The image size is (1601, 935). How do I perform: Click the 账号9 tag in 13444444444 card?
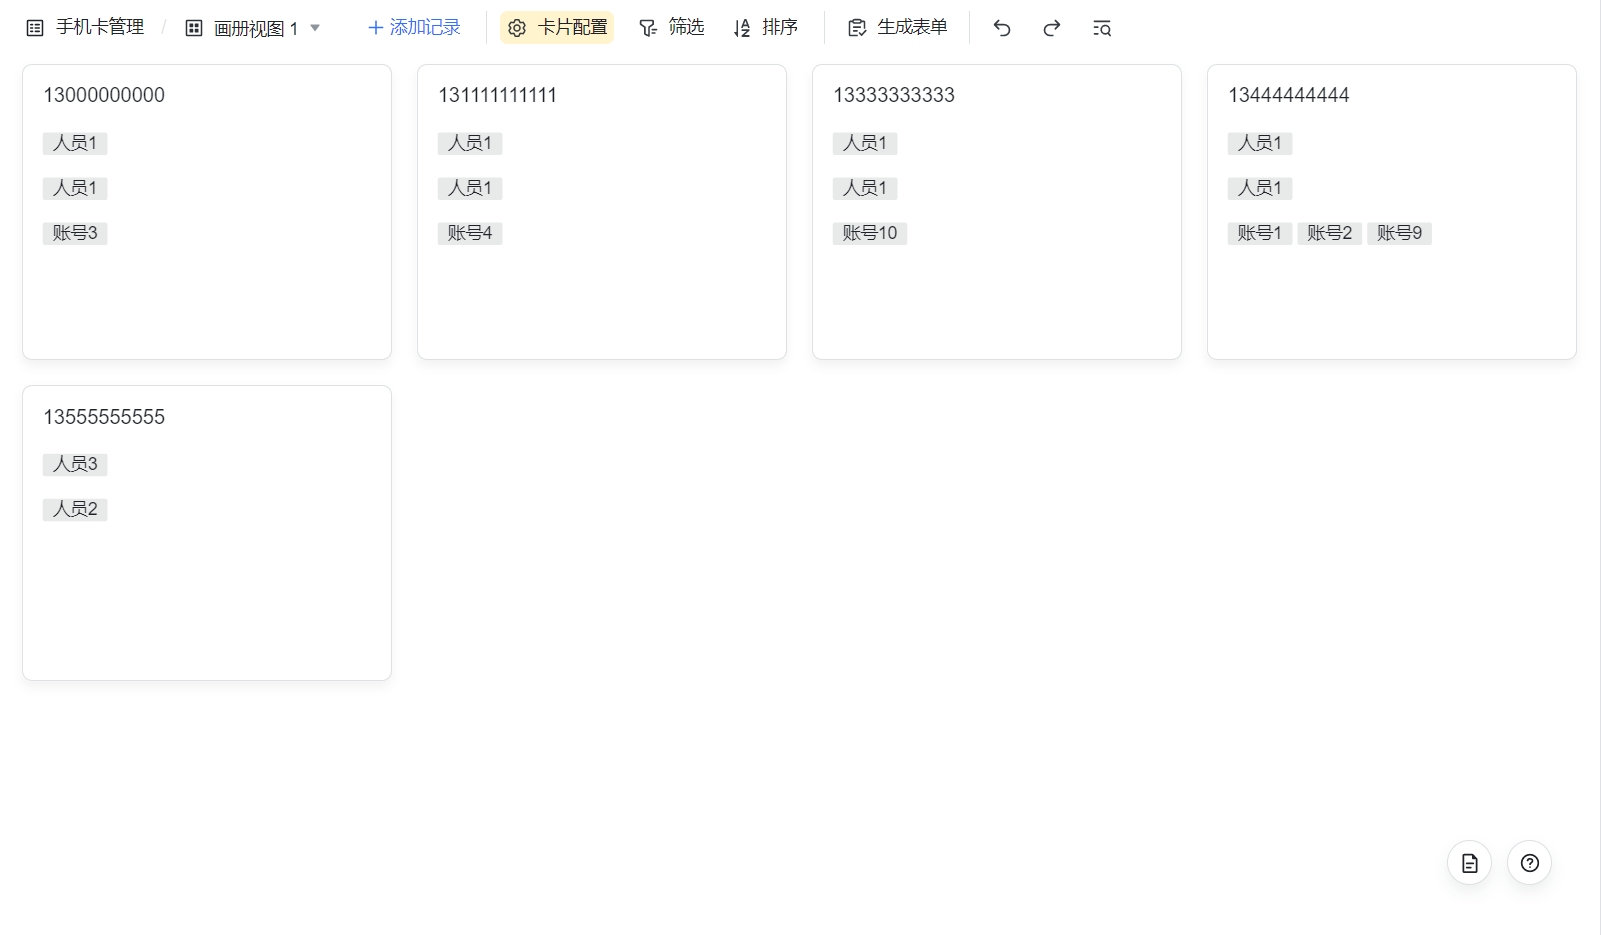click(x=1399, y=233)
